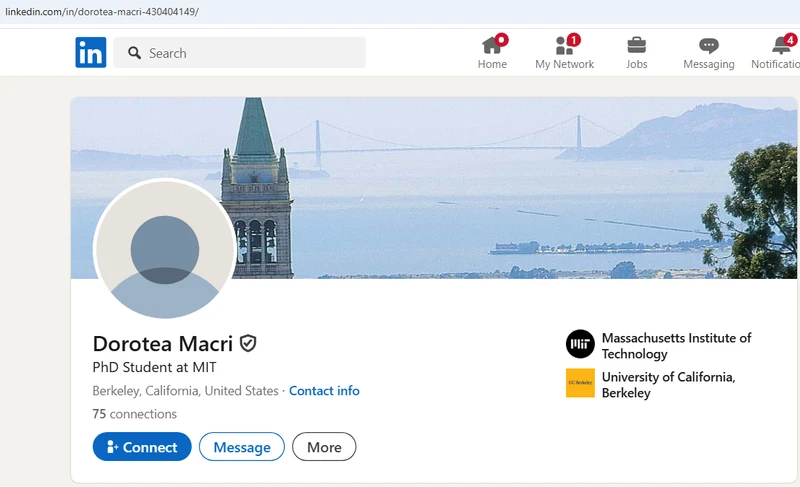Send a Message to Dorotea
The width and height of the screenshot is (800, 487).
coord(242,447)
